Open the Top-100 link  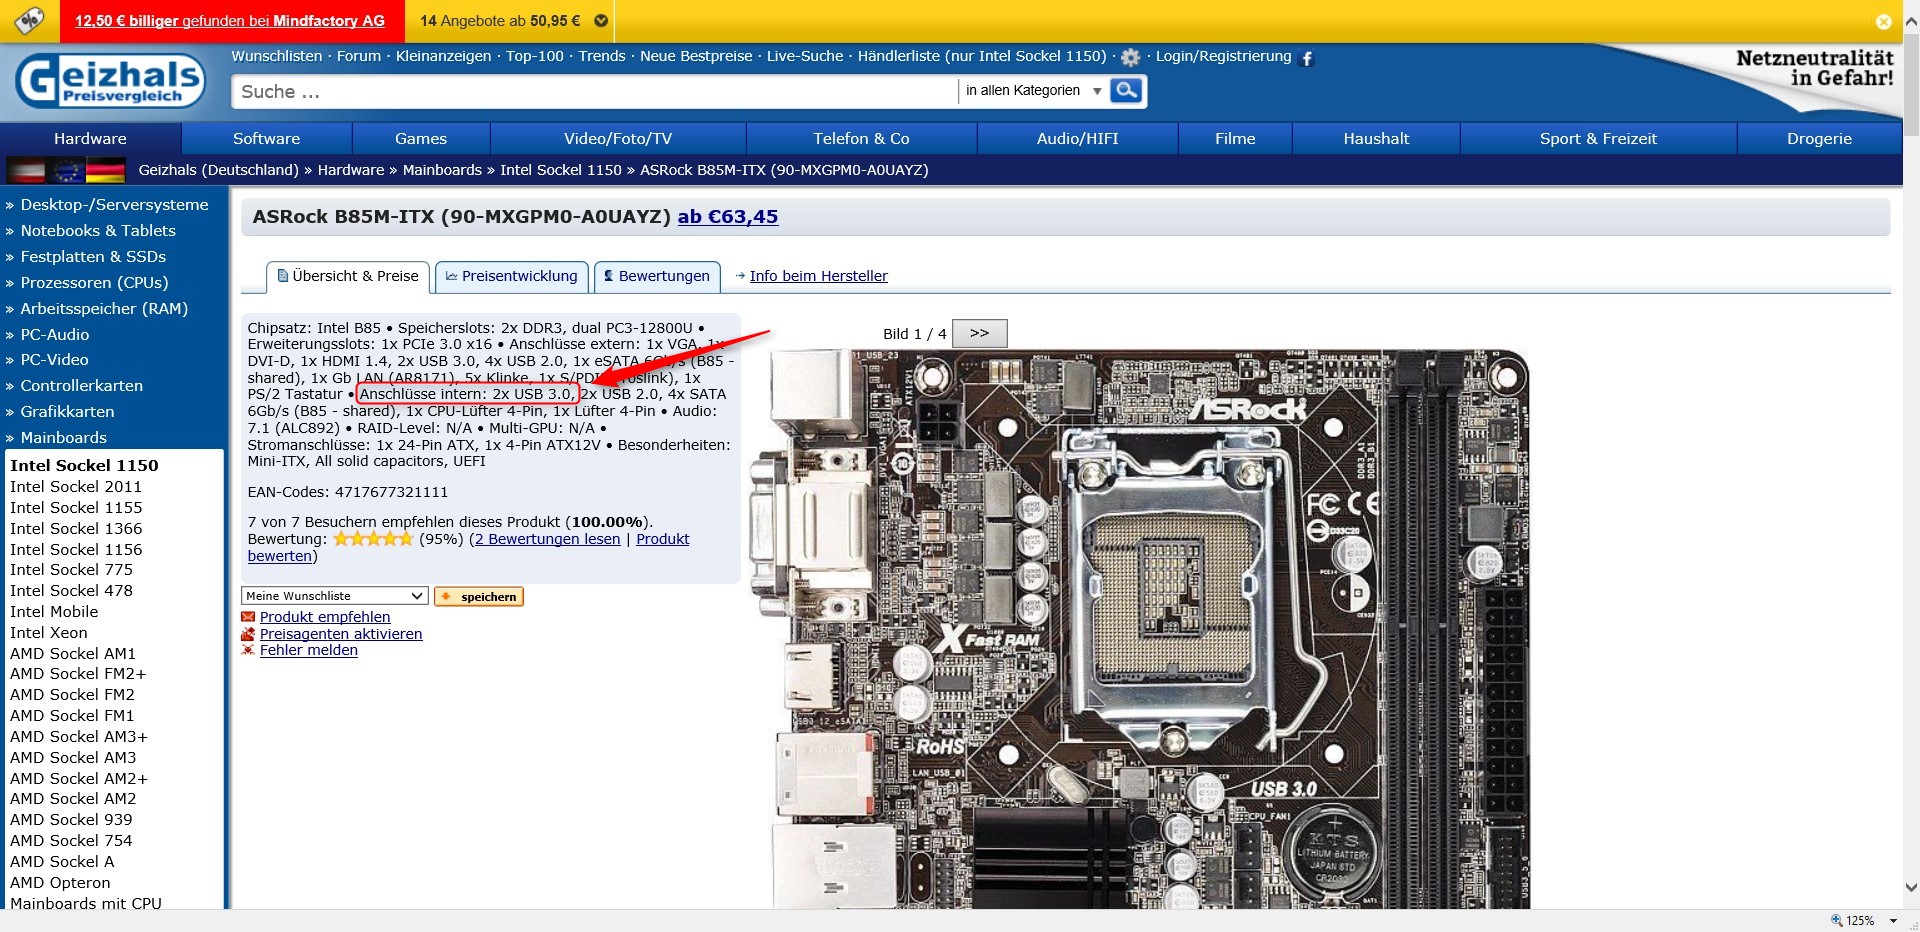click(535, 57)
